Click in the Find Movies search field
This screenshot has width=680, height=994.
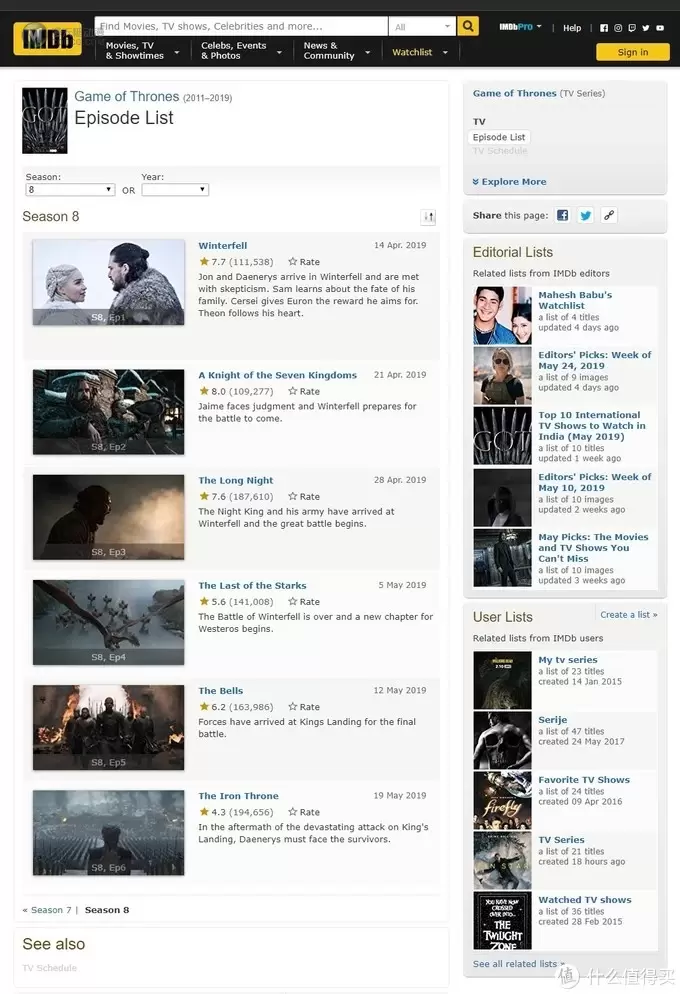[x=241, y=26]
